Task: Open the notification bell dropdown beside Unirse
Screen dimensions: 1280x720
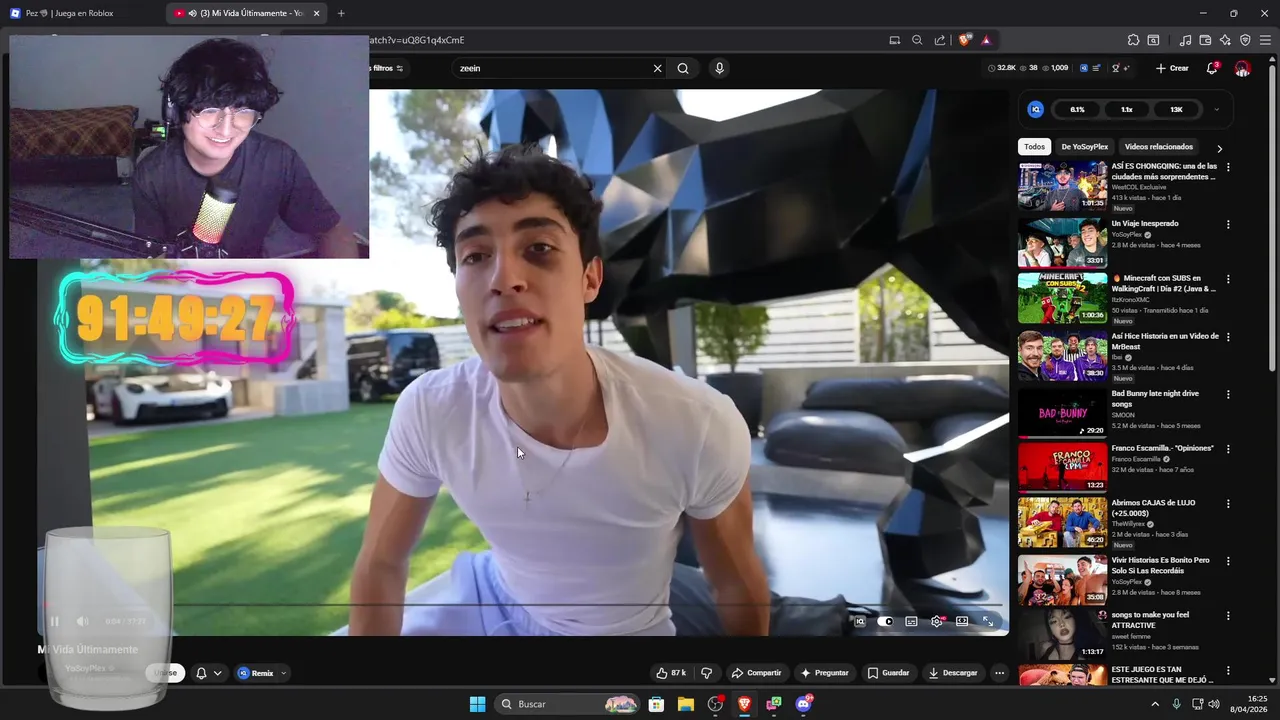Action: click(208, 673)
